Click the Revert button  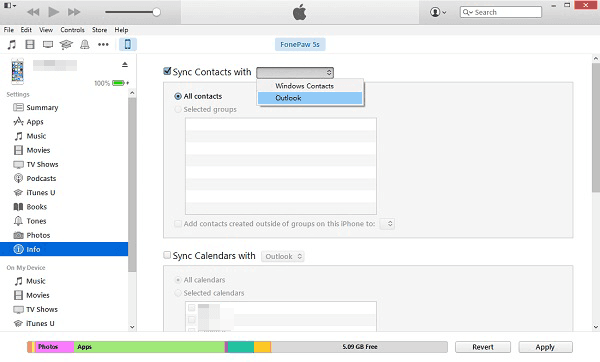[x=483, y=347]
